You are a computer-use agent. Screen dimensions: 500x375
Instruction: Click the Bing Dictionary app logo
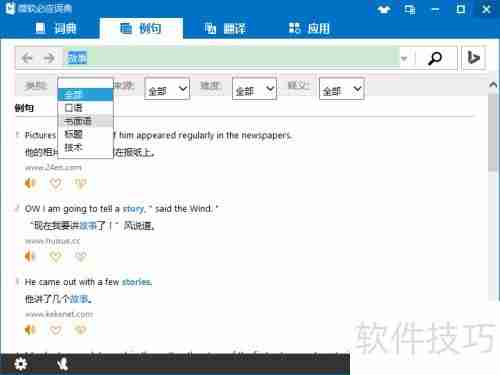[11, 8]
